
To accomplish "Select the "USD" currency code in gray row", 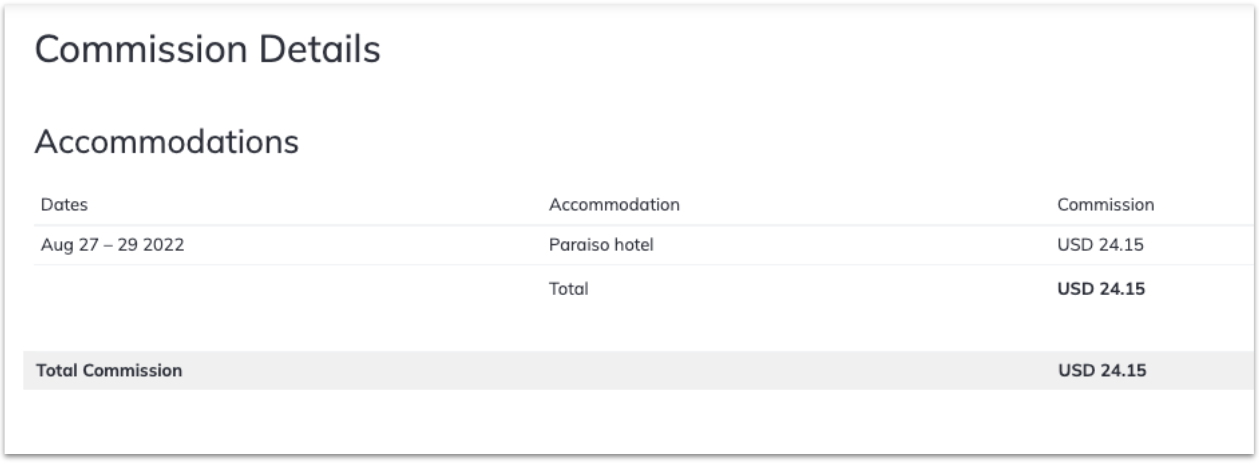I will click(x=1074, y=370).
